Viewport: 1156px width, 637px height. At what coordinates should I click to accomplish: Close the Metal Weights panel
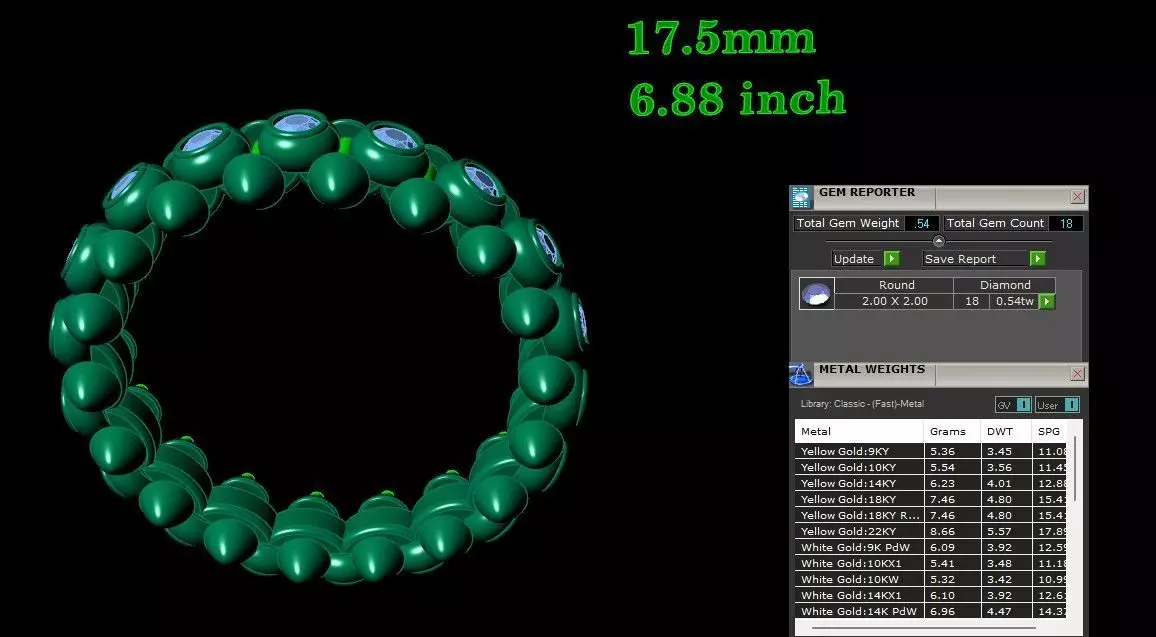1078,374
